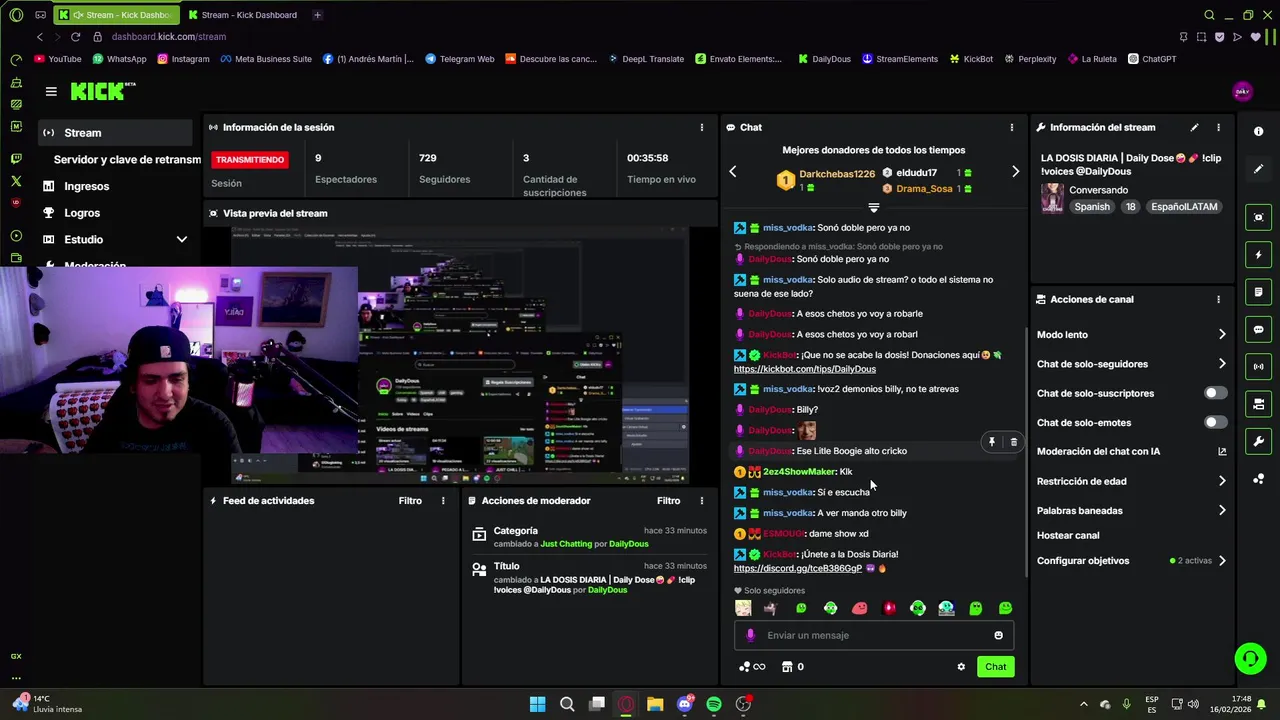The height and width of the screenshot is (720, 1280).
Task: Open the discord.gg invite link
Action: tap(797, 568)
